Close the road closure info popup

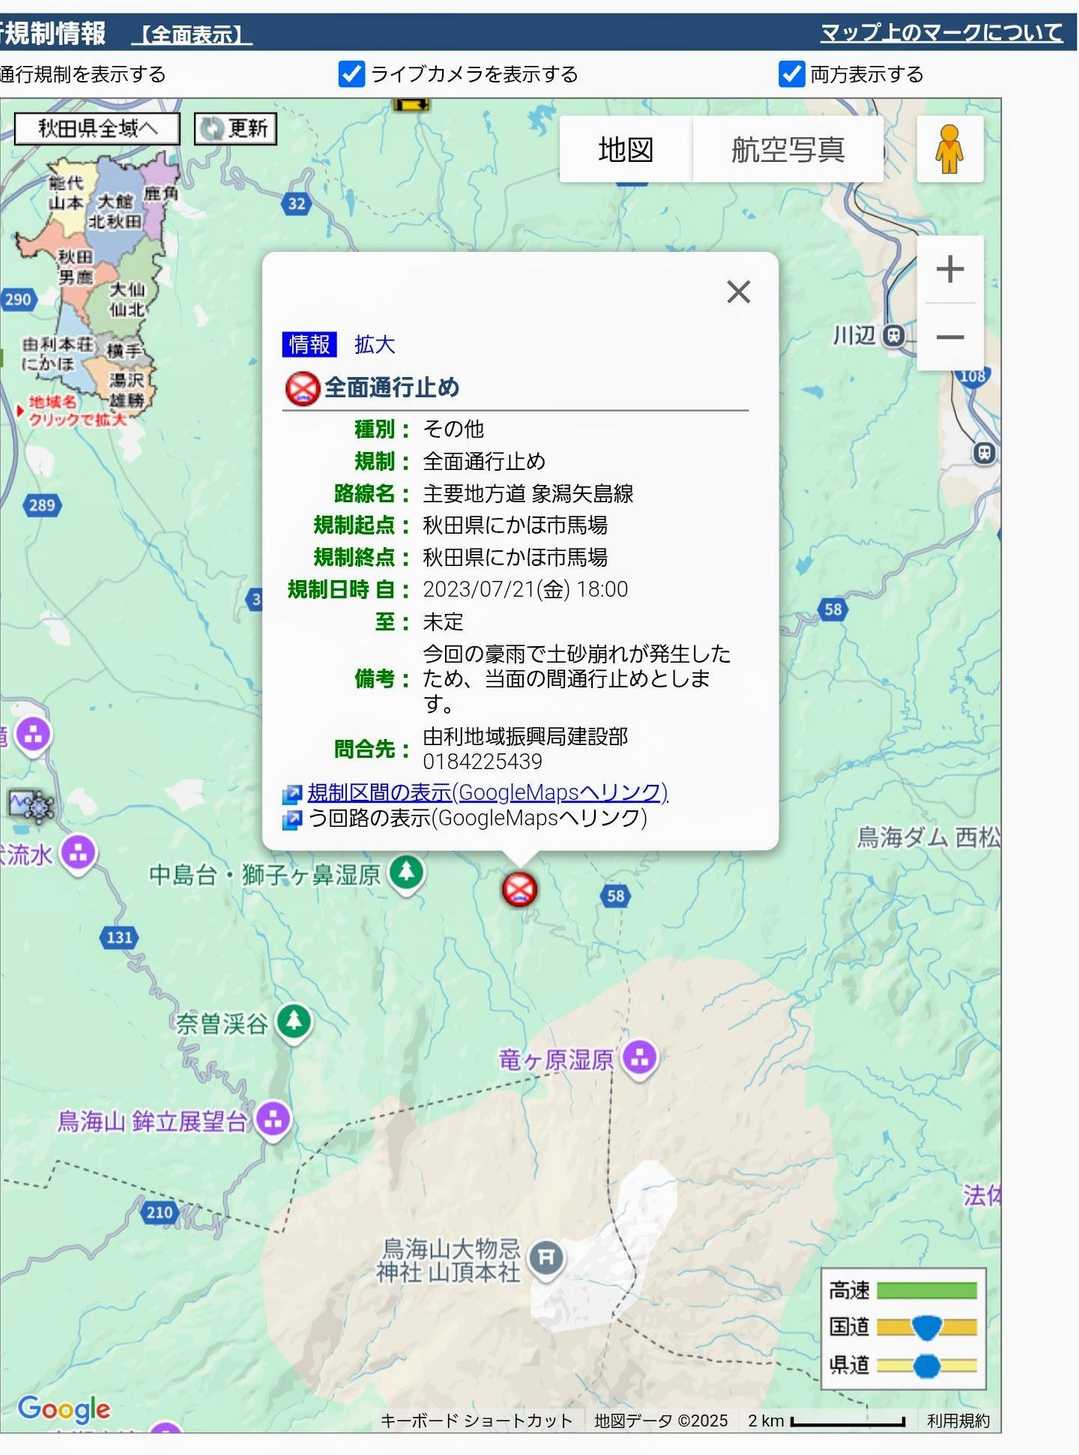click(738, 292)
